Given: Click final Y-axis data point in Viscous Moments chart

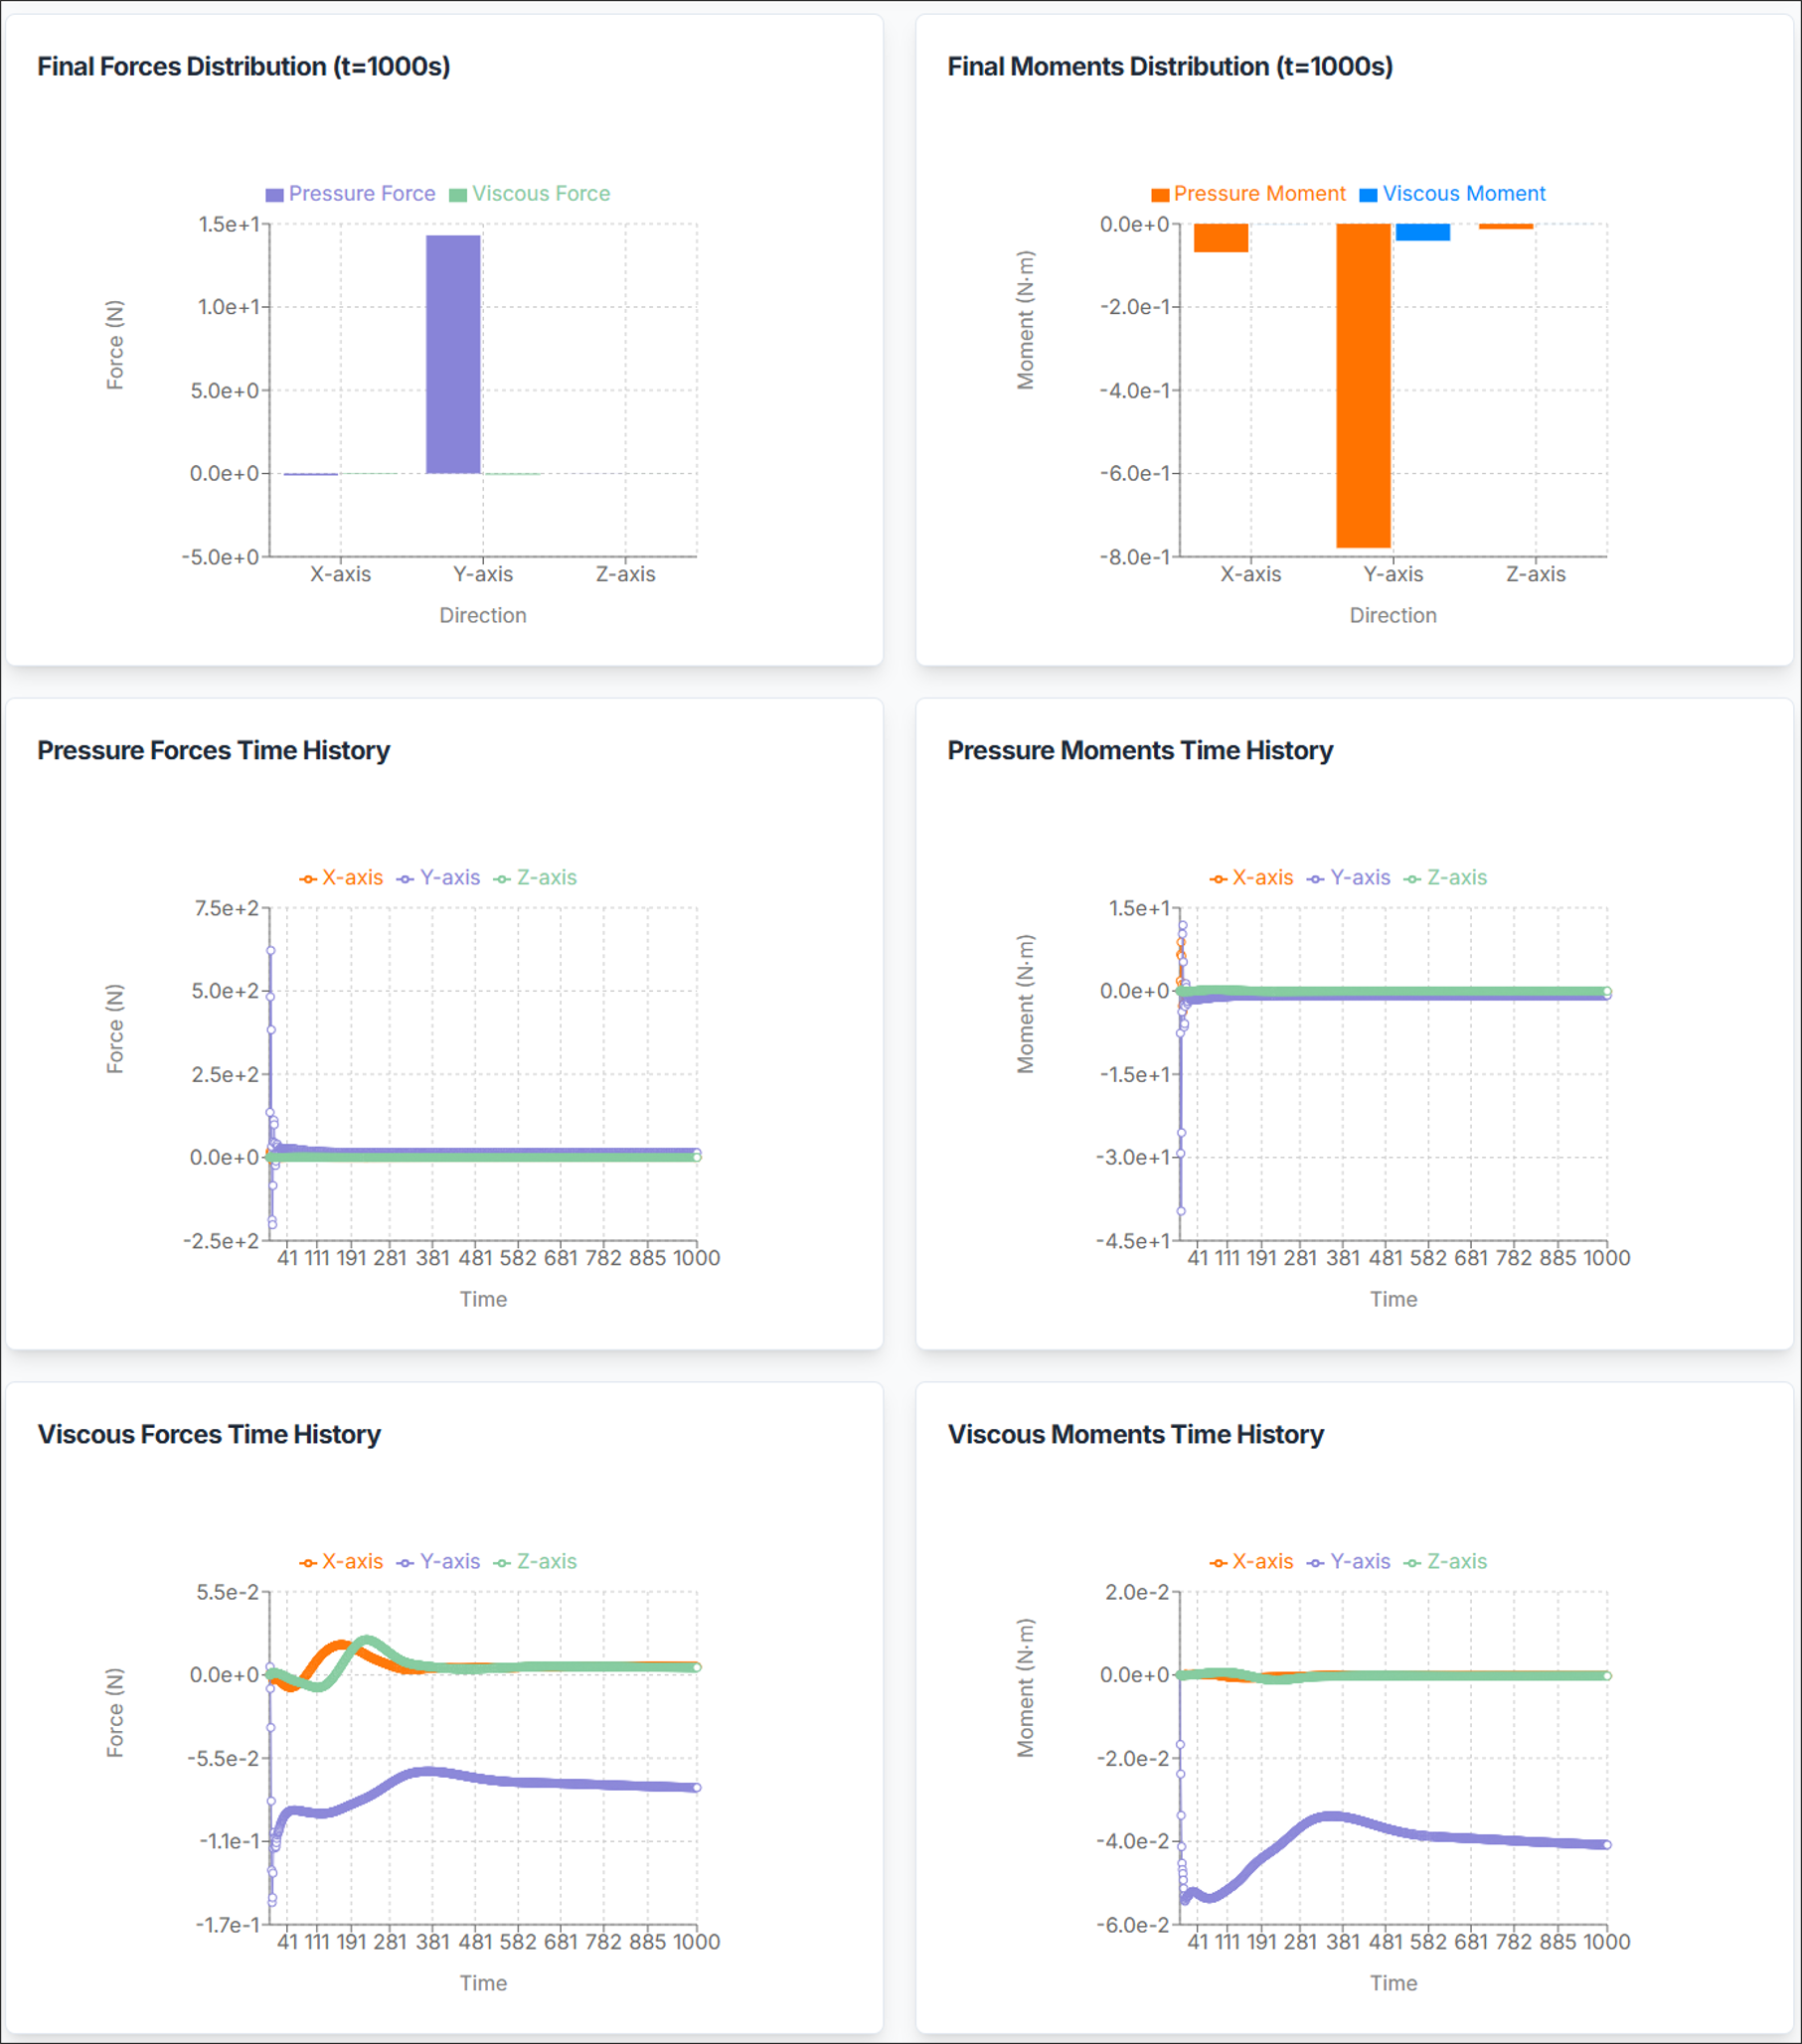Looking at the screenshot, I should (1606, 1845).
